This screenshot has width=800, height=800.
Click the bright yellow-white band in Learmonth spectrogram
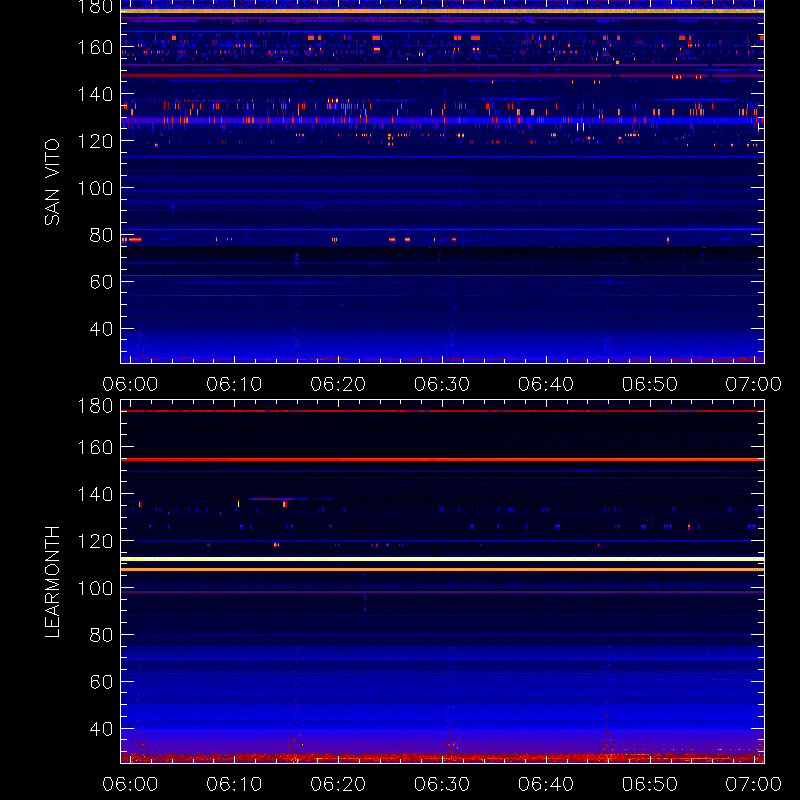pyautogui.click(x=442, y=559)
